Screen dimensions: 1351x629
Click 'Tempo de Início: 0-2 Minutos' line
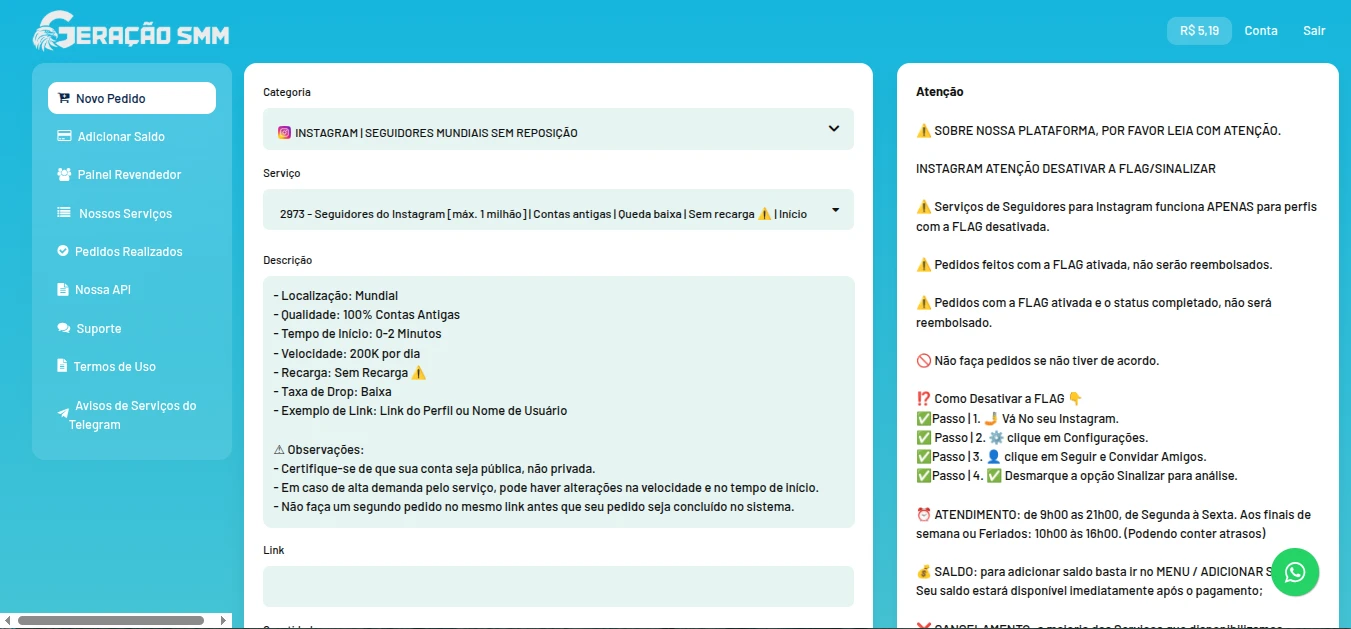[356, 334]
